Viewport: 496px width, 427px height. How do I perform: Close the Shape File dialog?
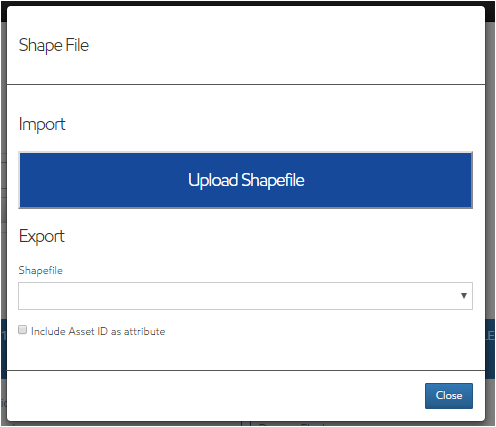(x=449, y=396)
